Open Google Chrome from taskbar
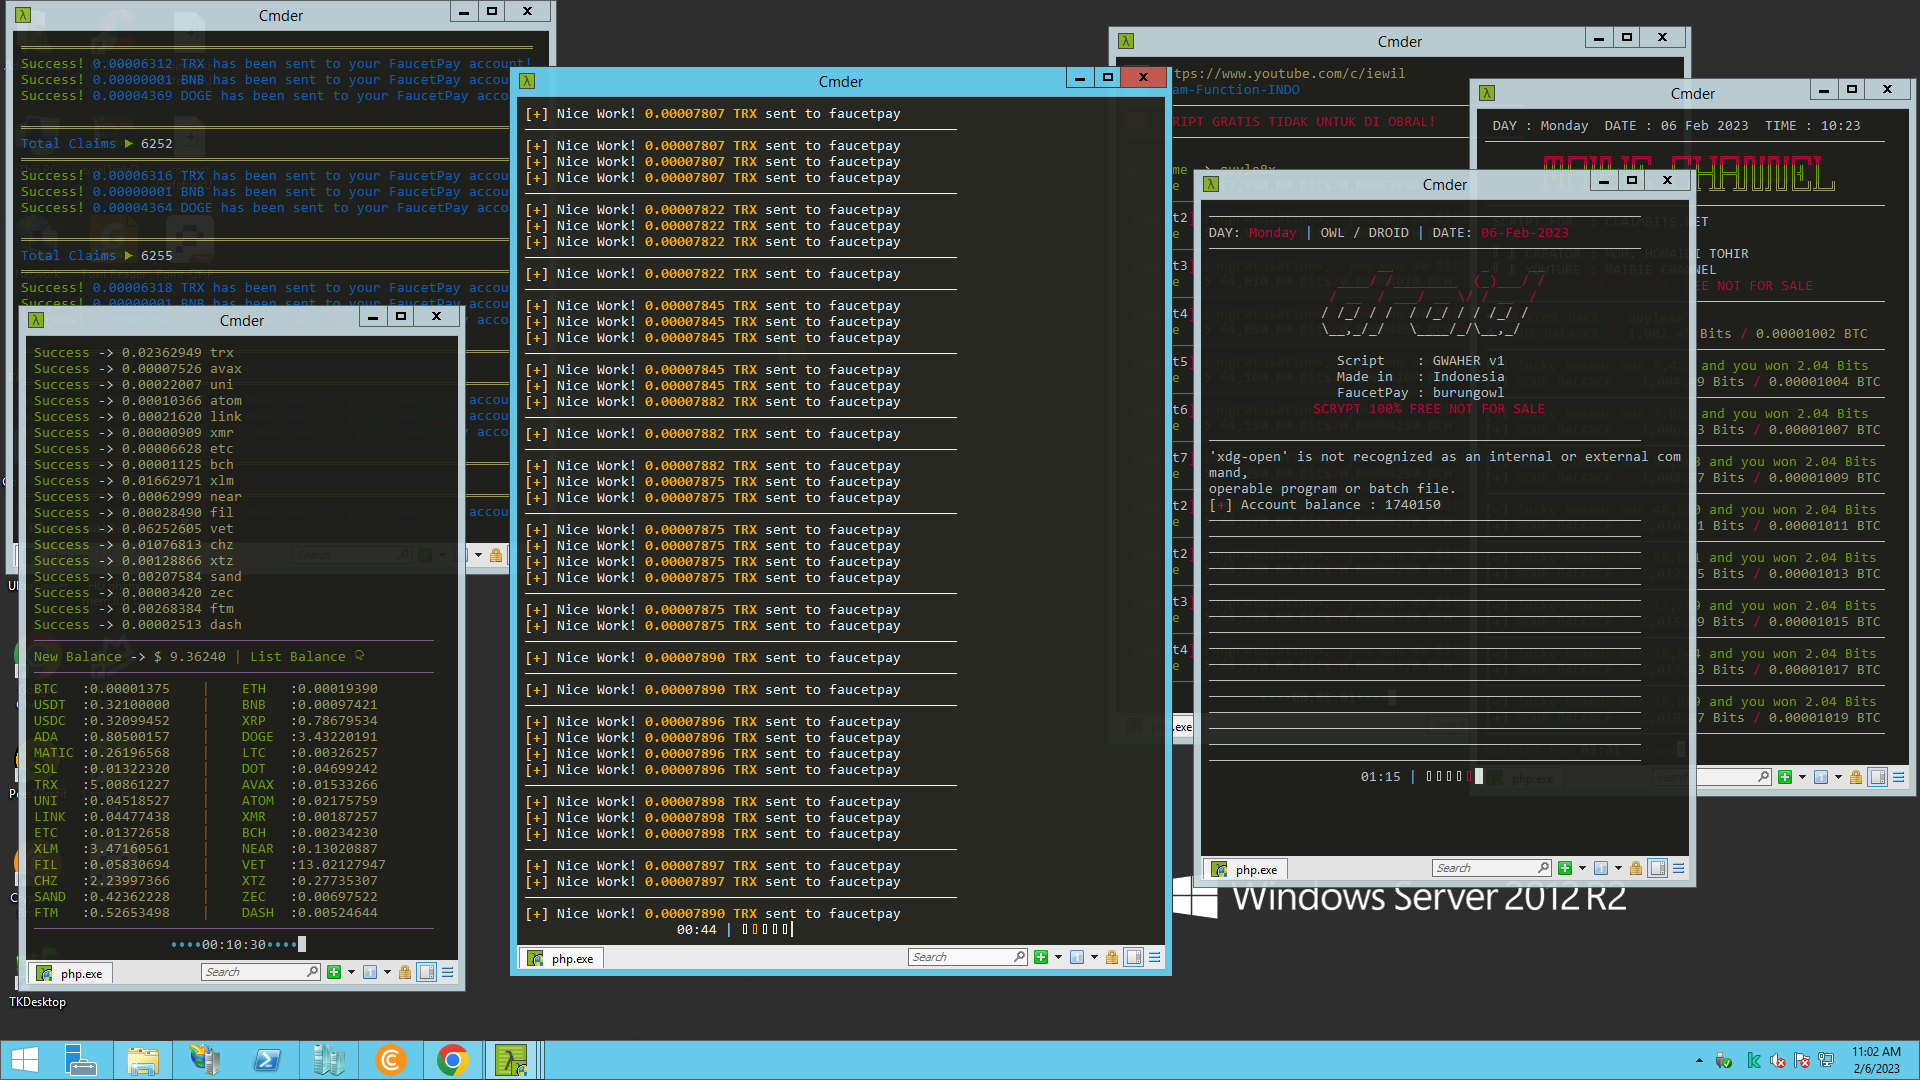Screen dimensions: 1920x1080 (453, 1060)
